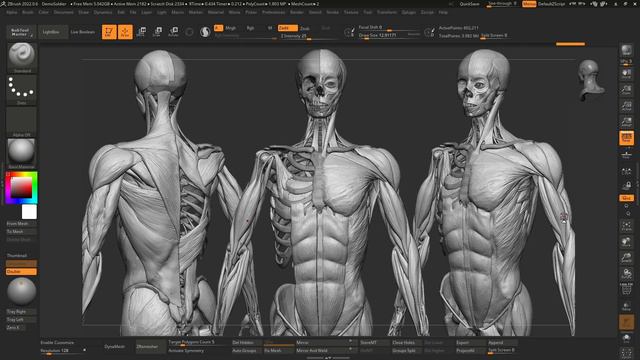
Task: Expand the bottom tray divider arrows
Action: coord(328,358)
